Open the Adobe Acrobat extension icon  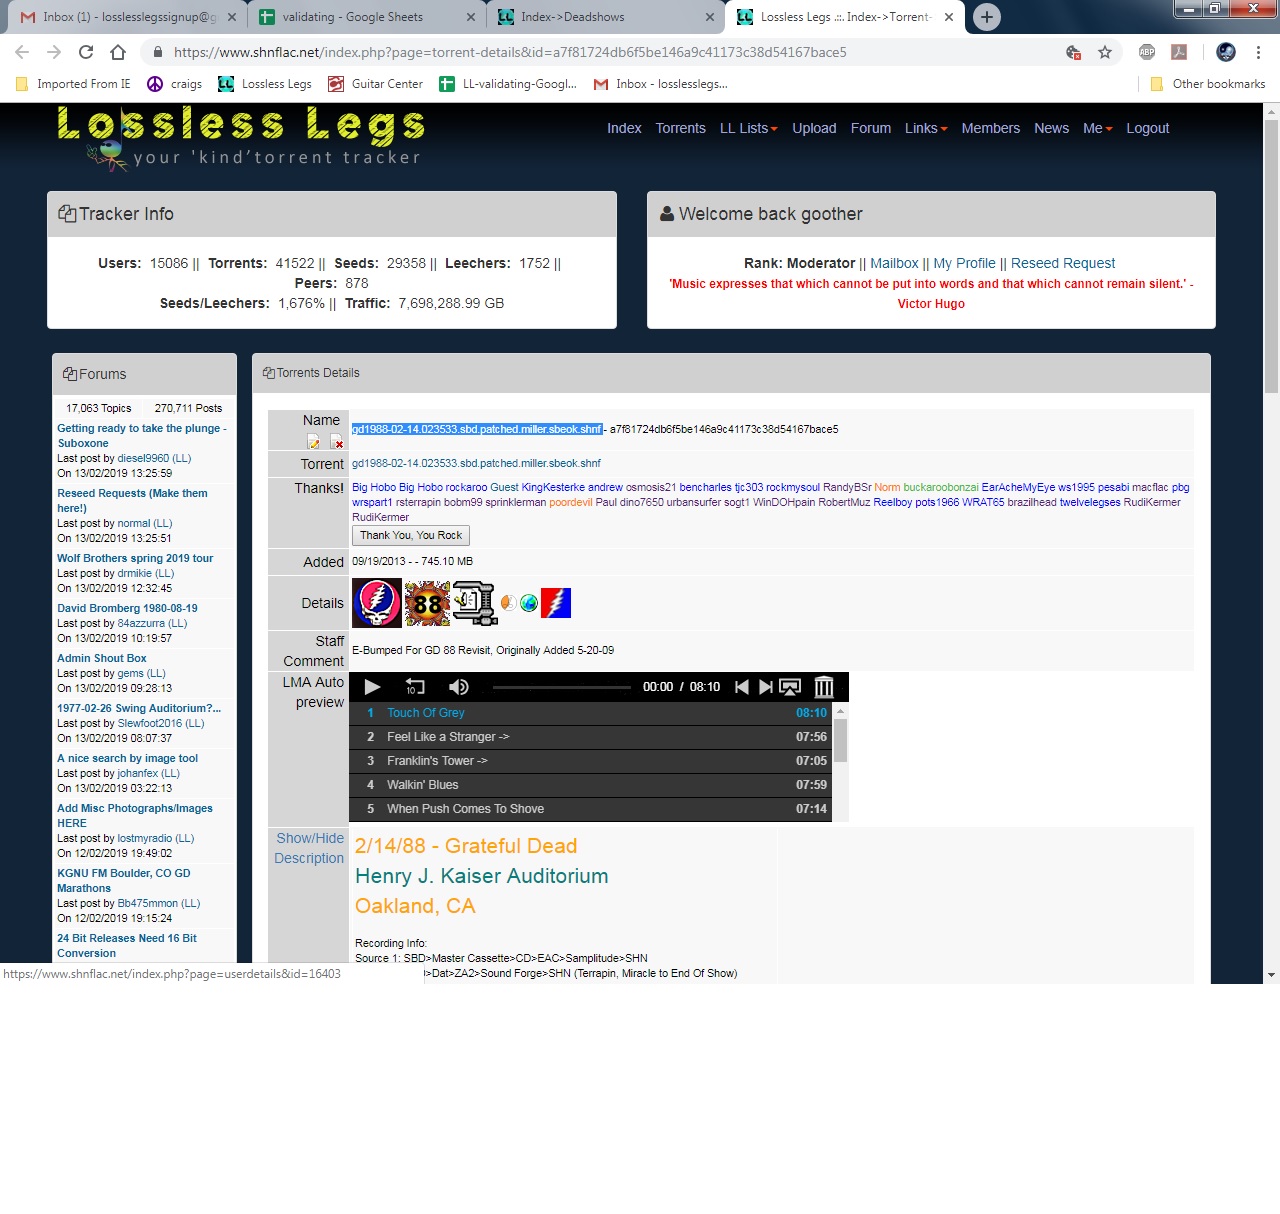[1179, 52]
